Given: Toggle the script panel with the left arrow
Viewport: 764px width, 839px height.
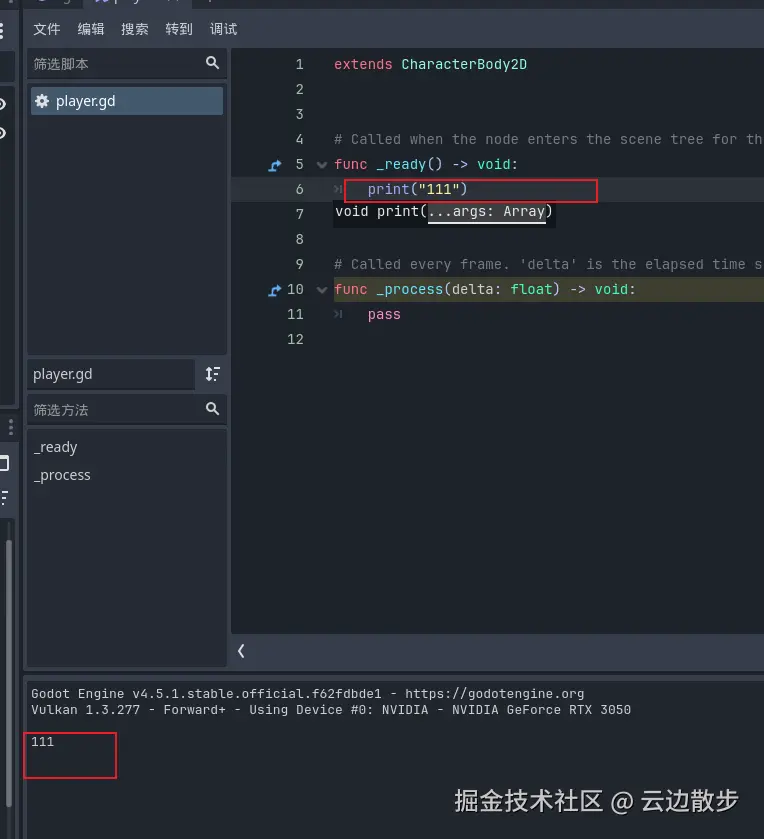Looking at the screenshot, I should (x=241, y=651).
